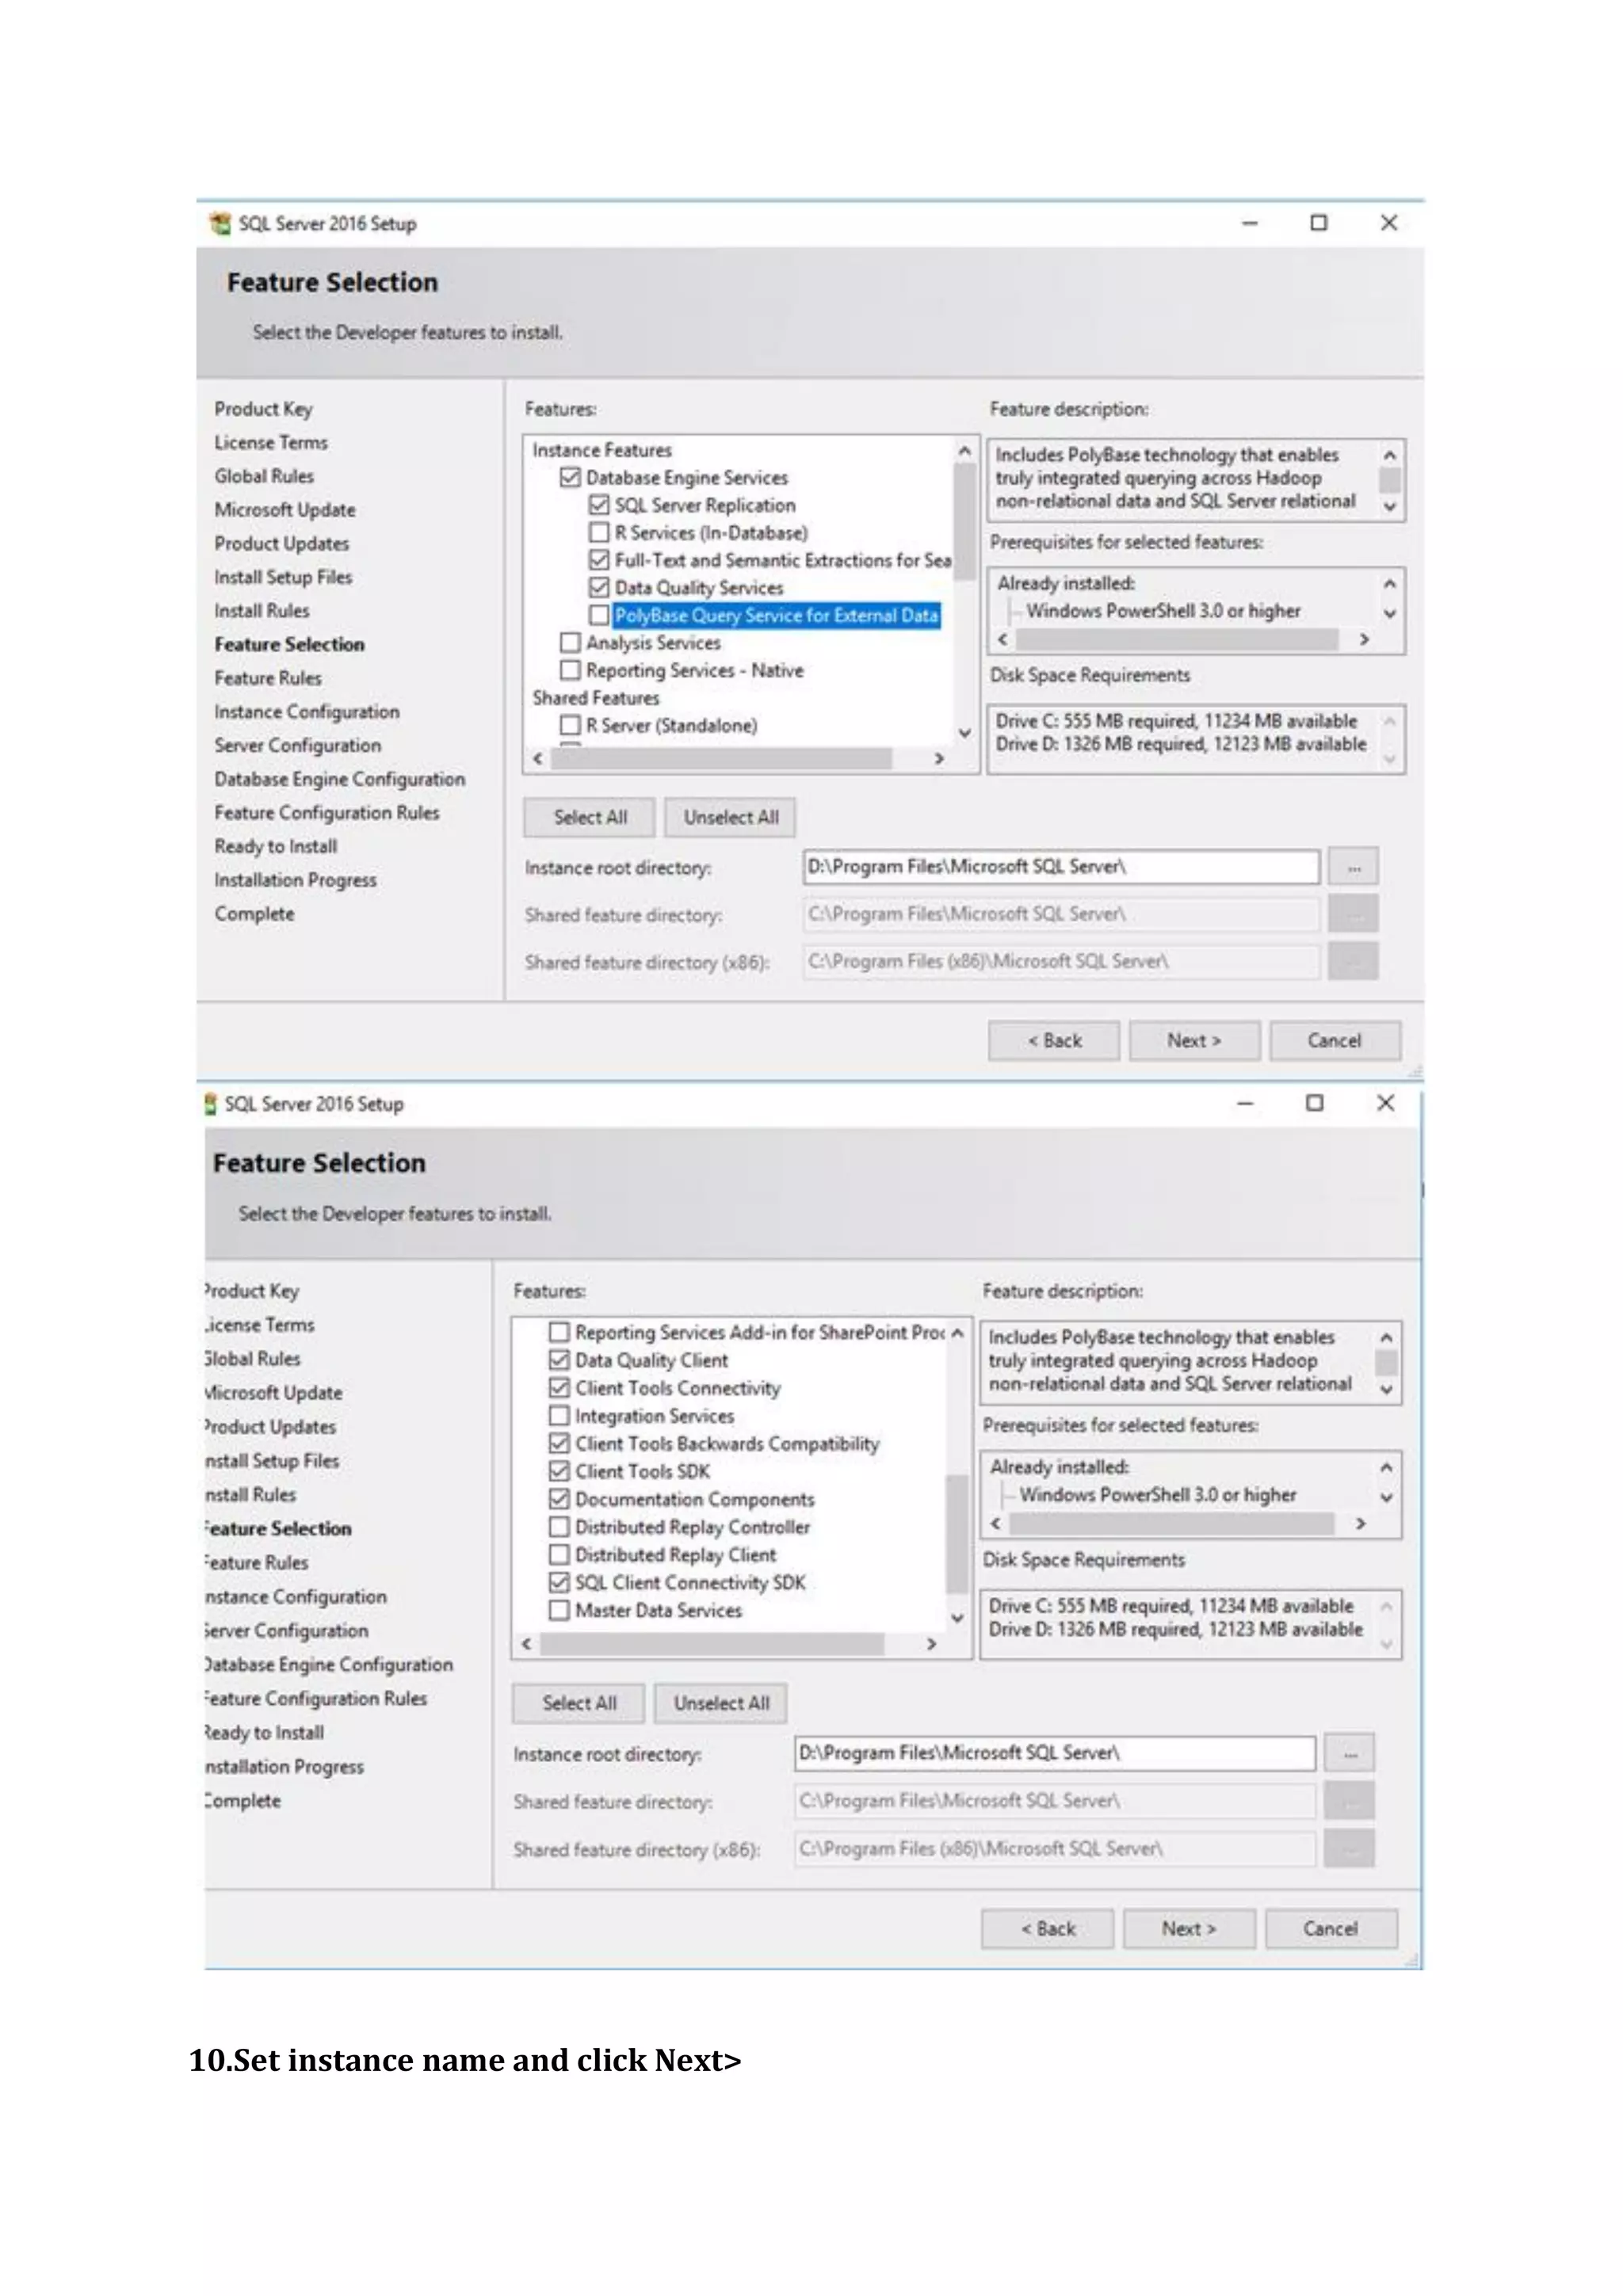Click 'Database Engine Configuration' step in Instance Features window
Viewport: 1623px width, 2296px height.
[x=339, y=779]
